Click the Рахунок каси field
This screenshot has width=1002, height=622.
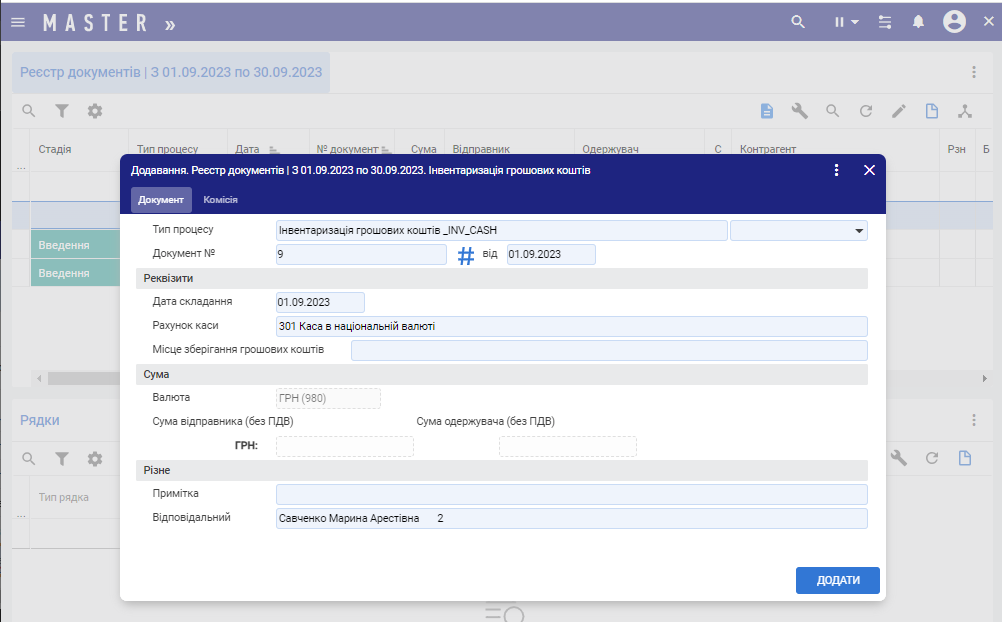[571, 326]
